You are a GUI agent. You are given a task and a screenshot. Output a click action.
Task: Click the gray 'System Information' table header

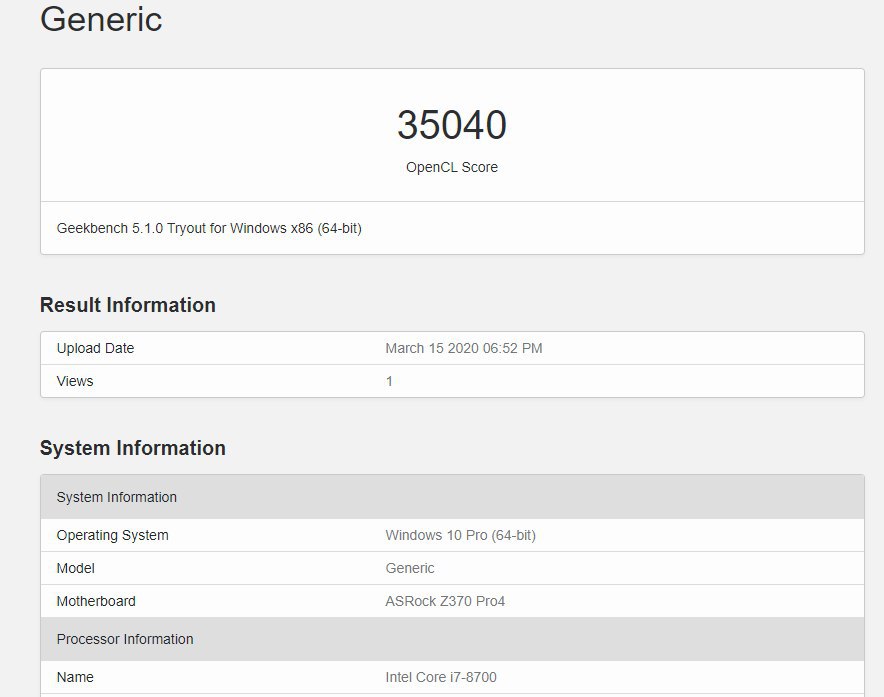tap(452, 497)
